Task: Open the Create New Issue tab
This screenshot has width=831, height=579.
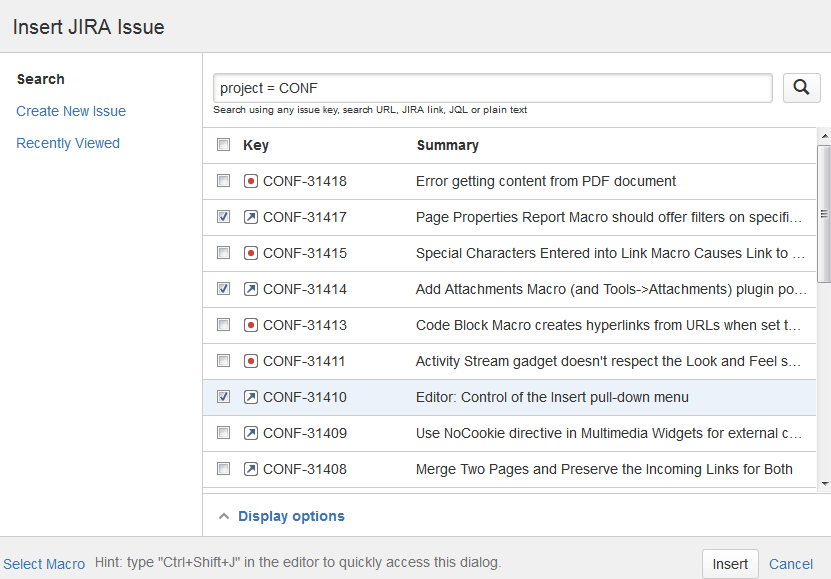Action: pyautogui.click(x=71, y=111)
